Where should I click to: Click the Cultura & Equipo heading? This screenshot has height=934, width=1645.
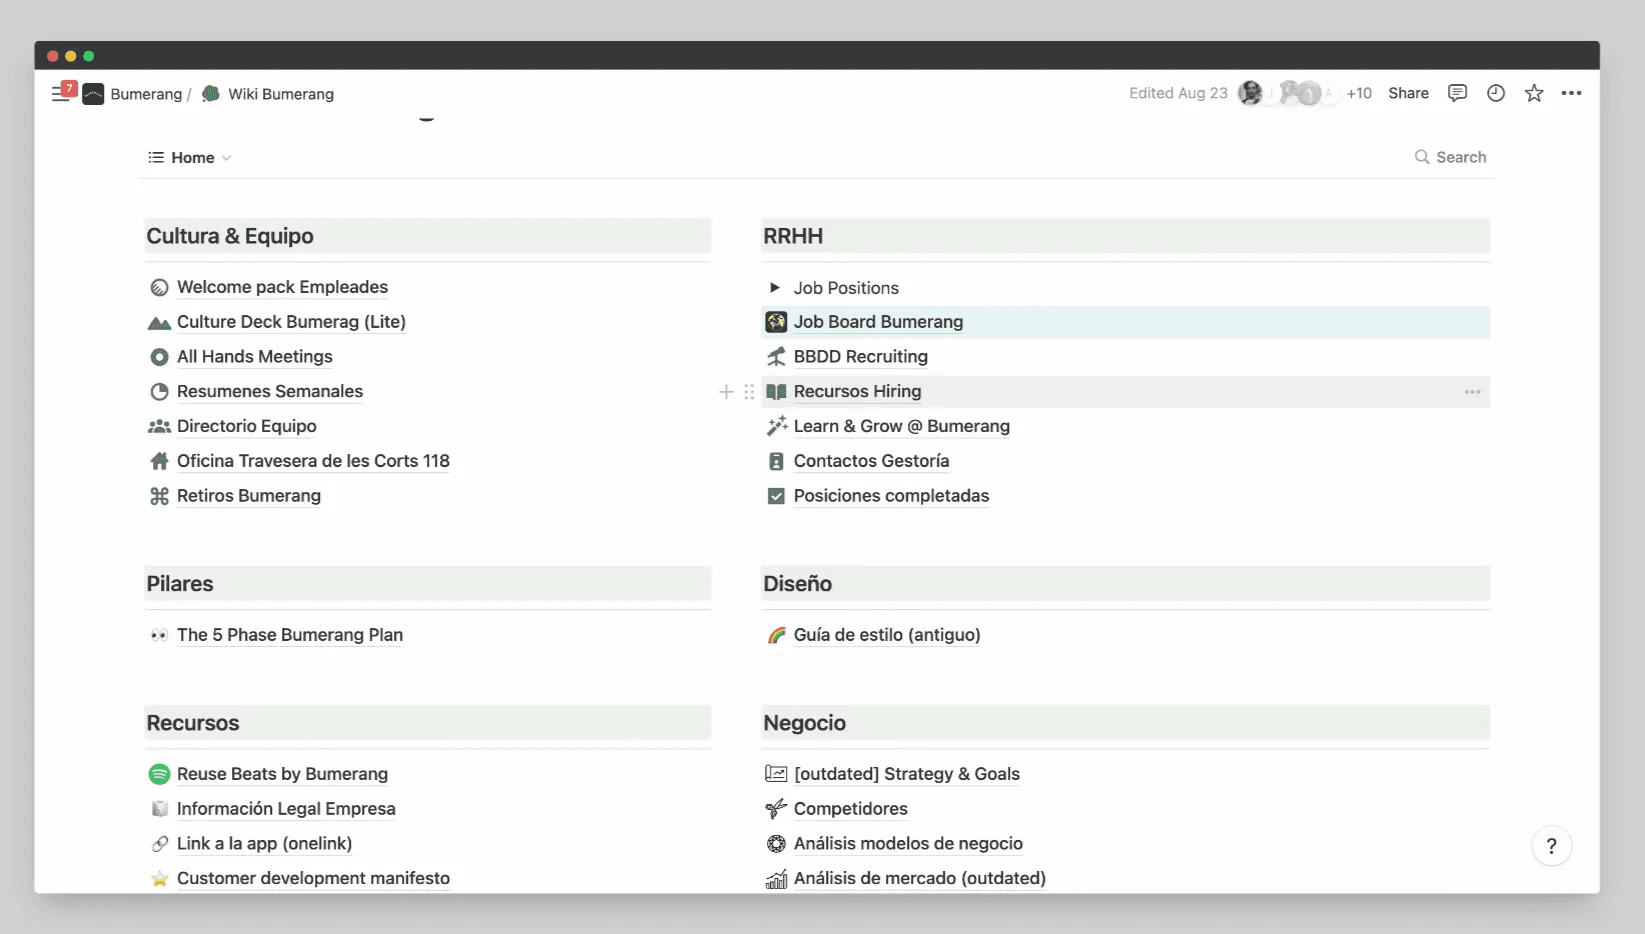point(230,236)
